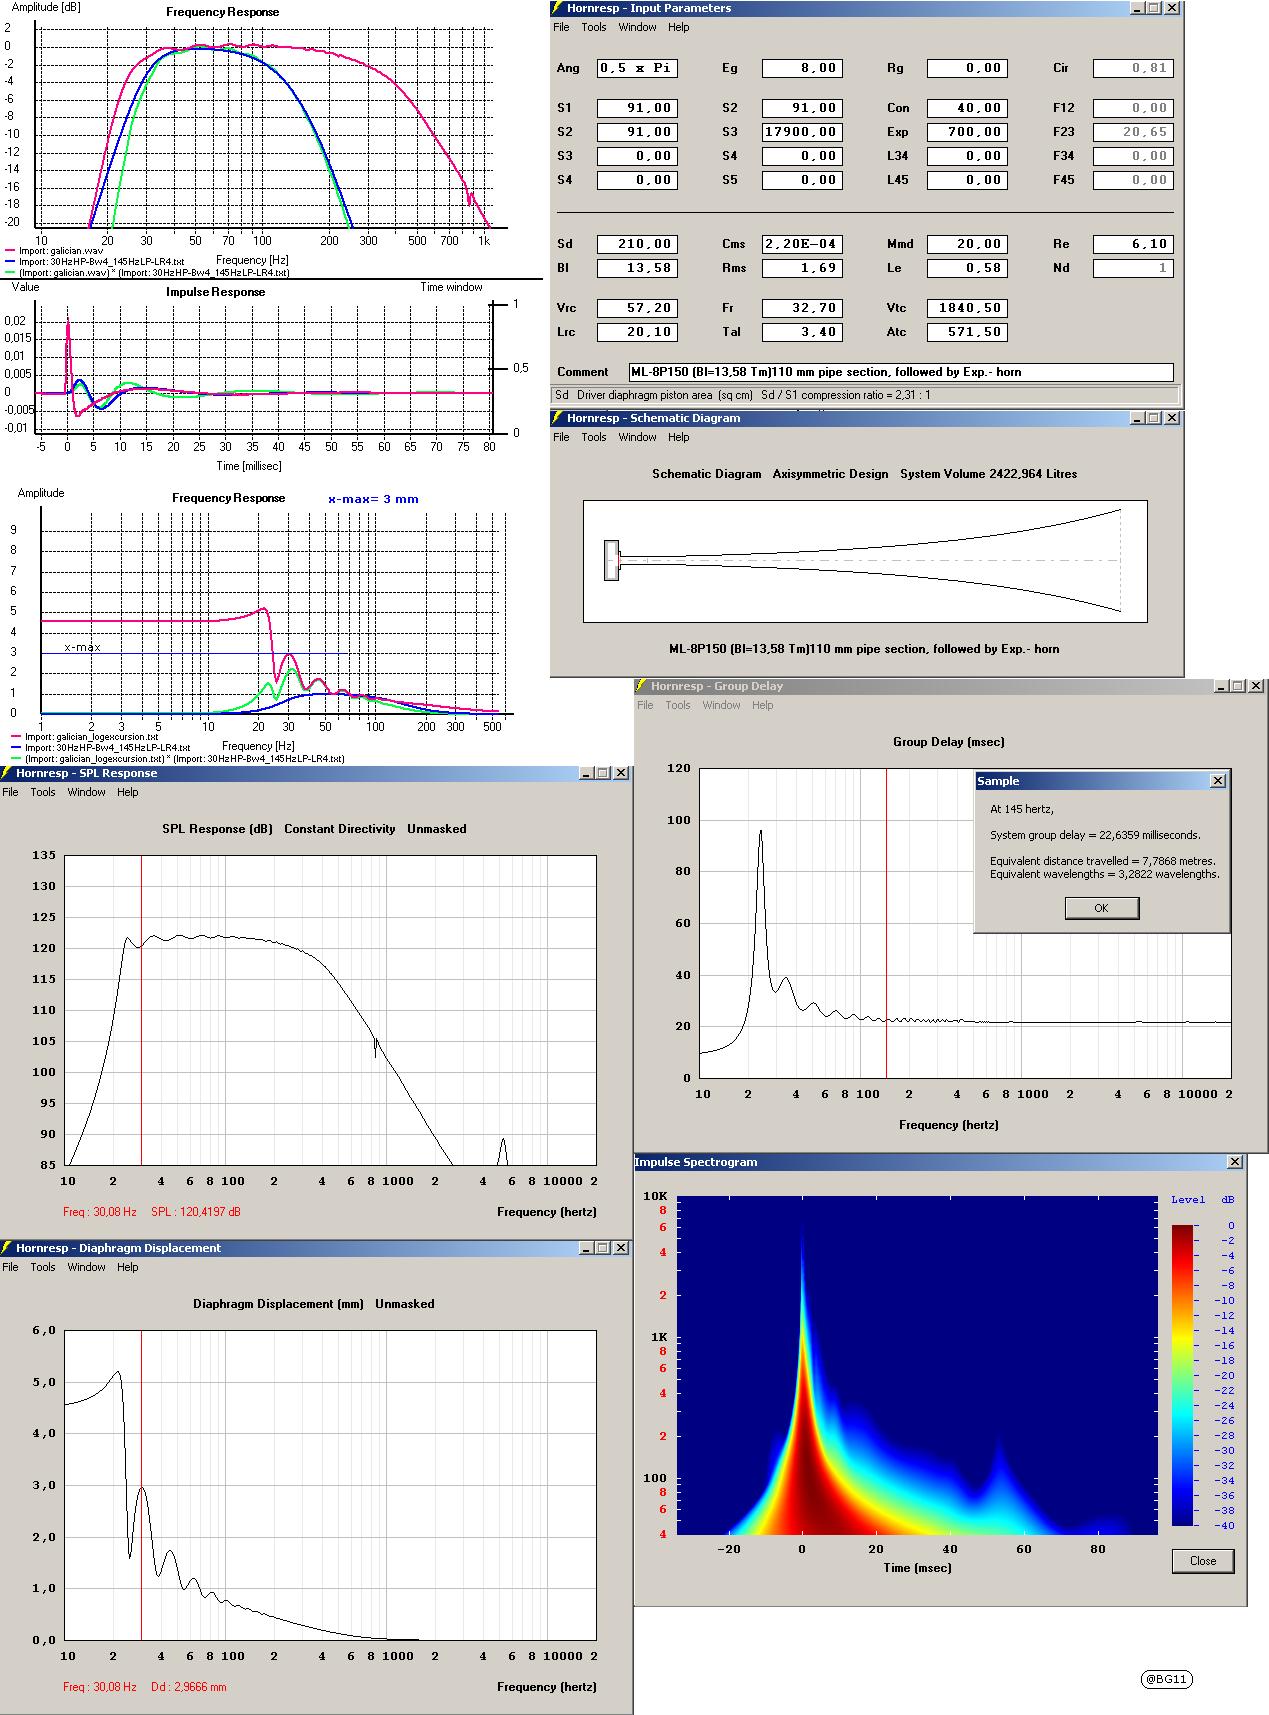Minimize the Schematic Diagram window
Screen dimensions: 1269x1715
pyautogui.click(x=1139, y=418)
